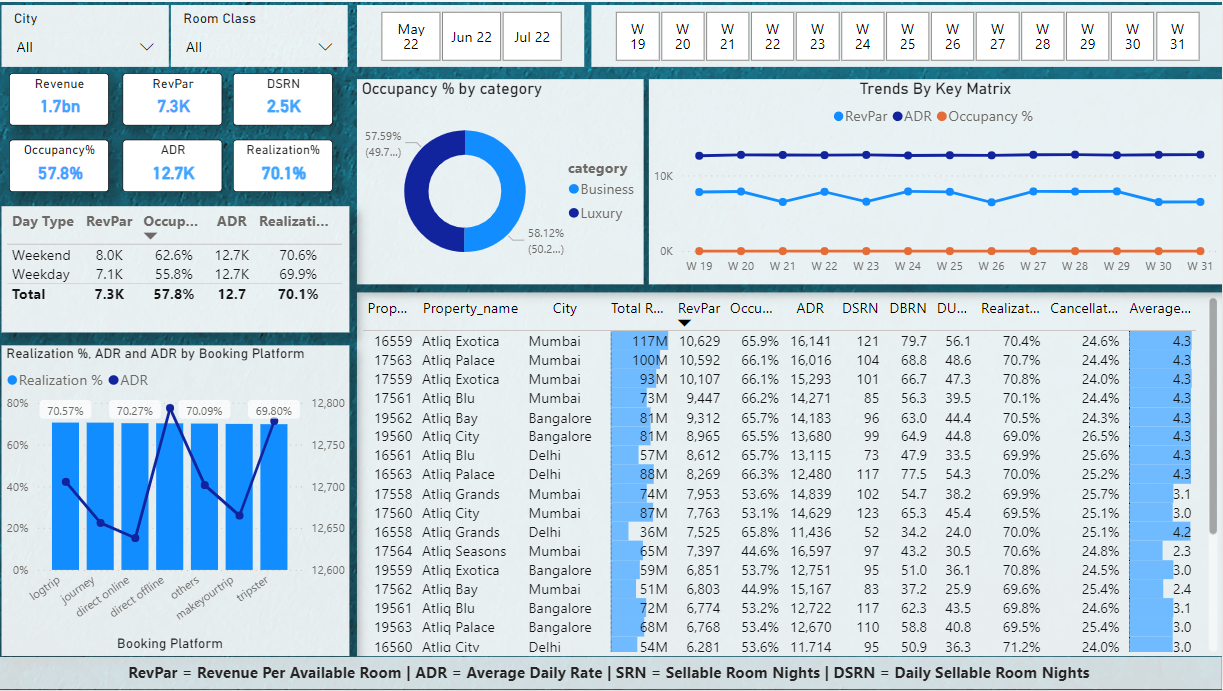Select Business category legend marker
The width and height of the screenshot is (1223, 691).
574,189
